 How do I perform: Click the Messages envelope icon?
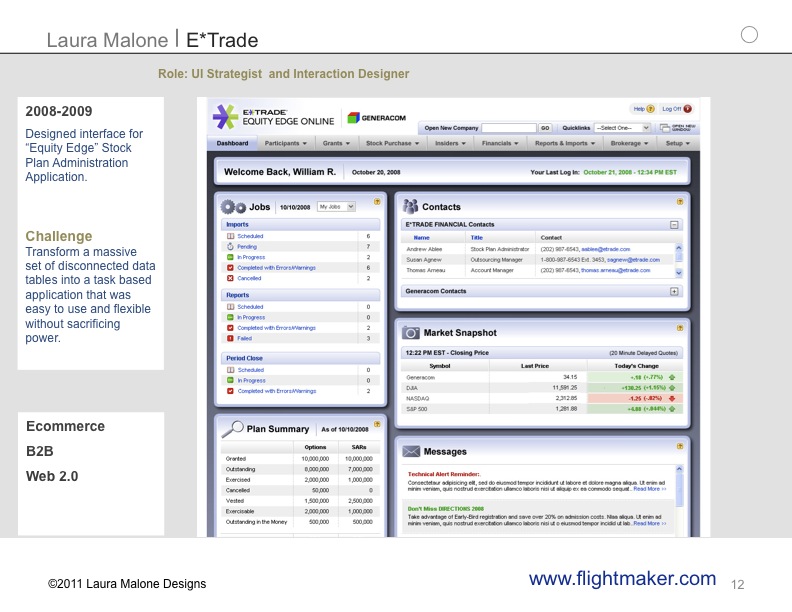[x=411, y=452]
